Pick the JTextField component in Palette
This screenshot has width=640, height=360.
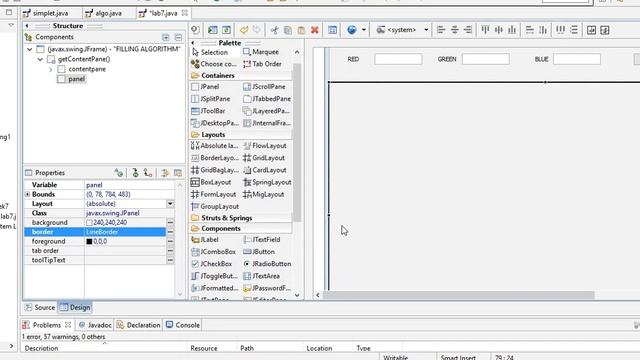[262, 240]
